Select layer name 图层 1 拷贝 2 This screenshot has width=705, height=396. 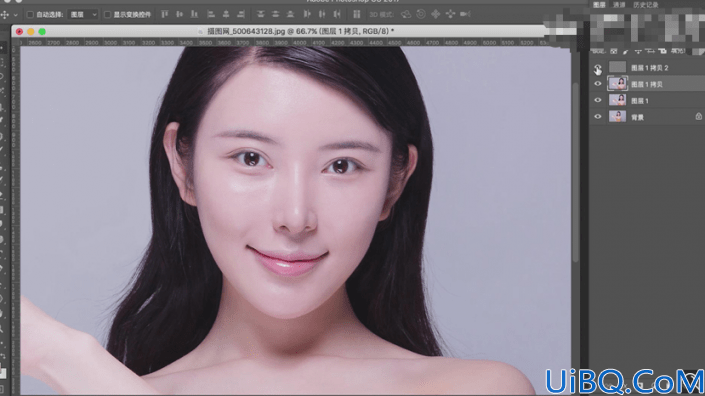click(649, 68)
